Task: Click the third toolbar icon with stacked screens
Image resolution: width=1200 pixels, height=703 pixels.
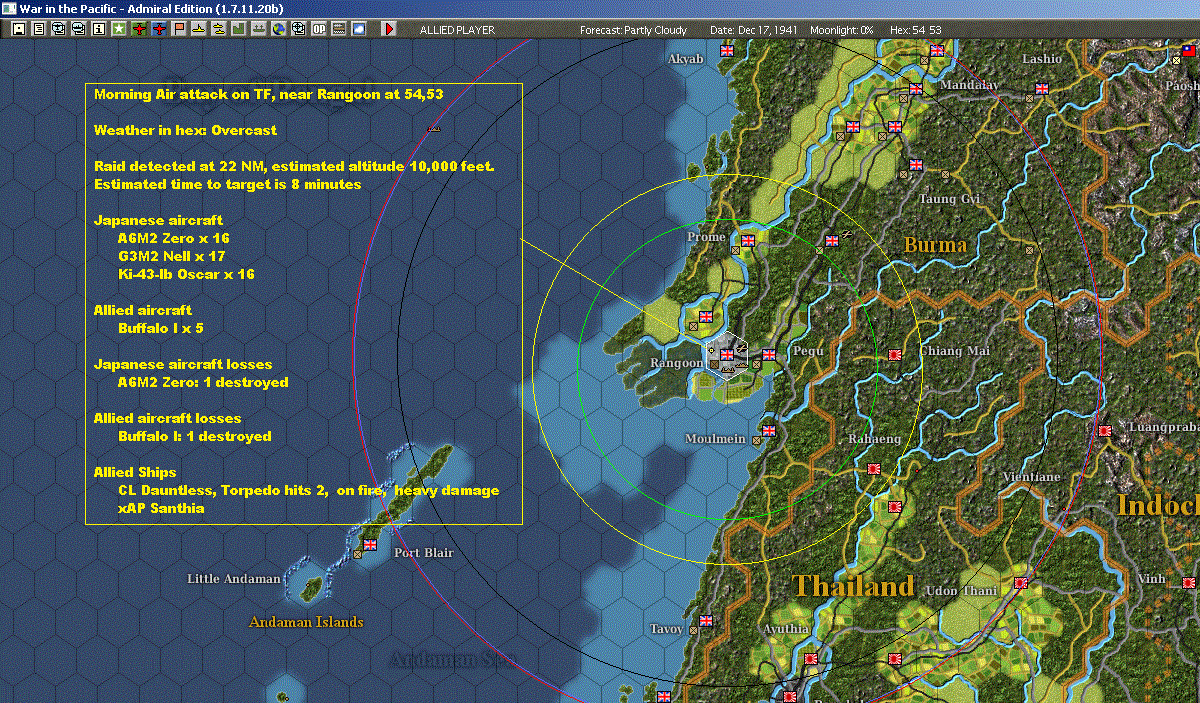Action: click(x=59, y=29)
